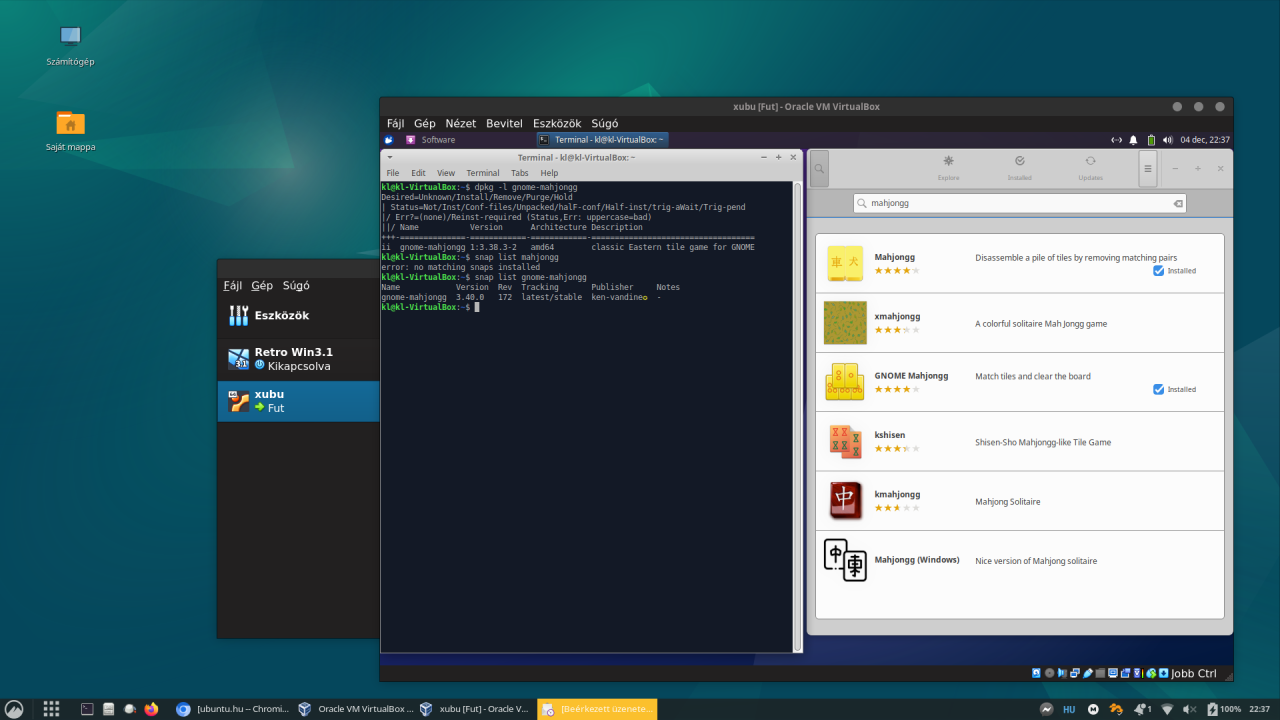Click VM display indicator
The image size is (1280, 720).
click(x=1113, y=673)
